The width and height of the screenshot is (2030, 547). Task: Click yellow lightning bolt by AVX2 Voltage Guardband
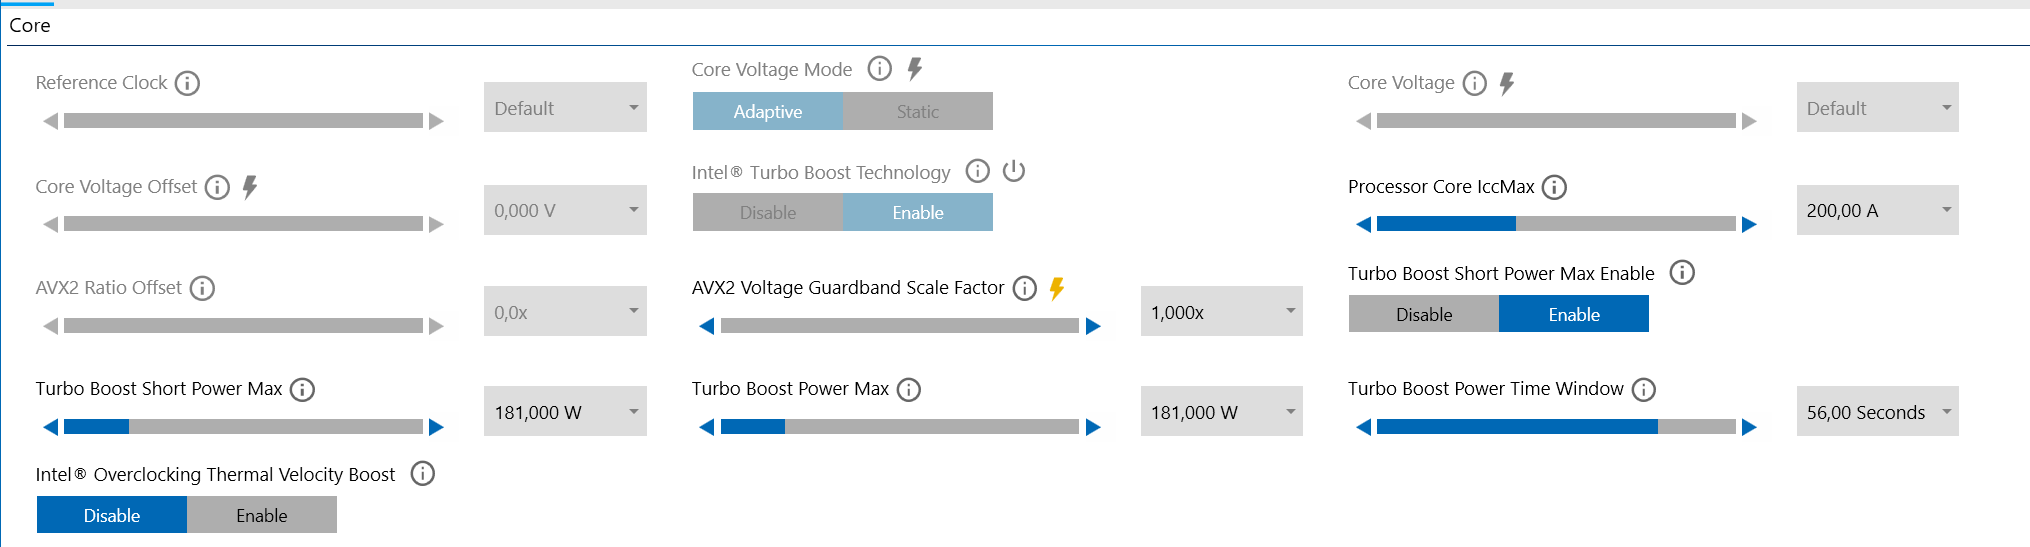tap(1057, 289)
